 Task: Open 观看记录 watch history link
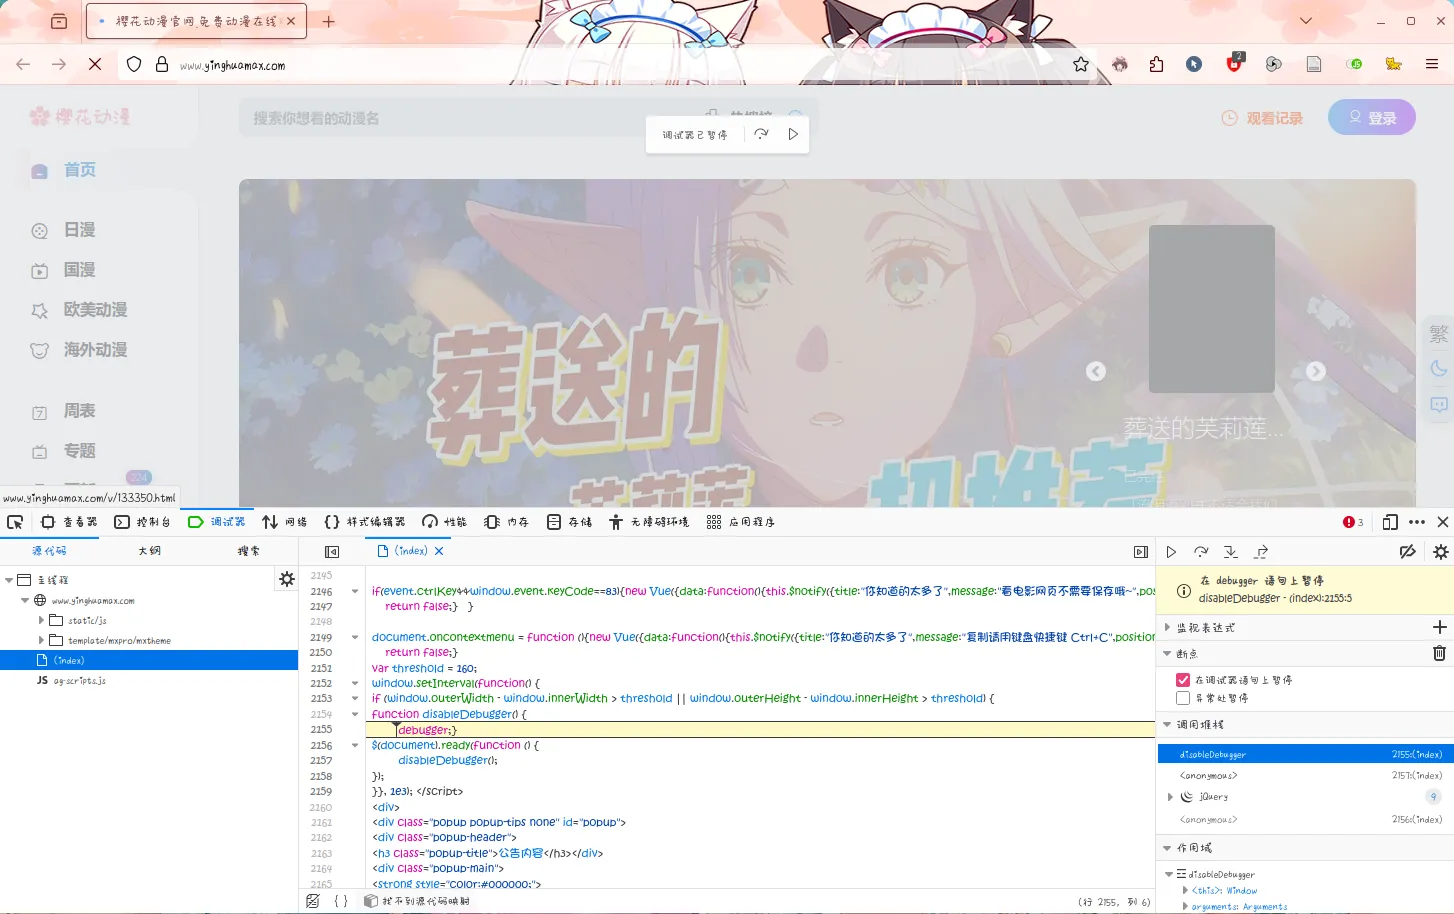[x=1263, y=118]
